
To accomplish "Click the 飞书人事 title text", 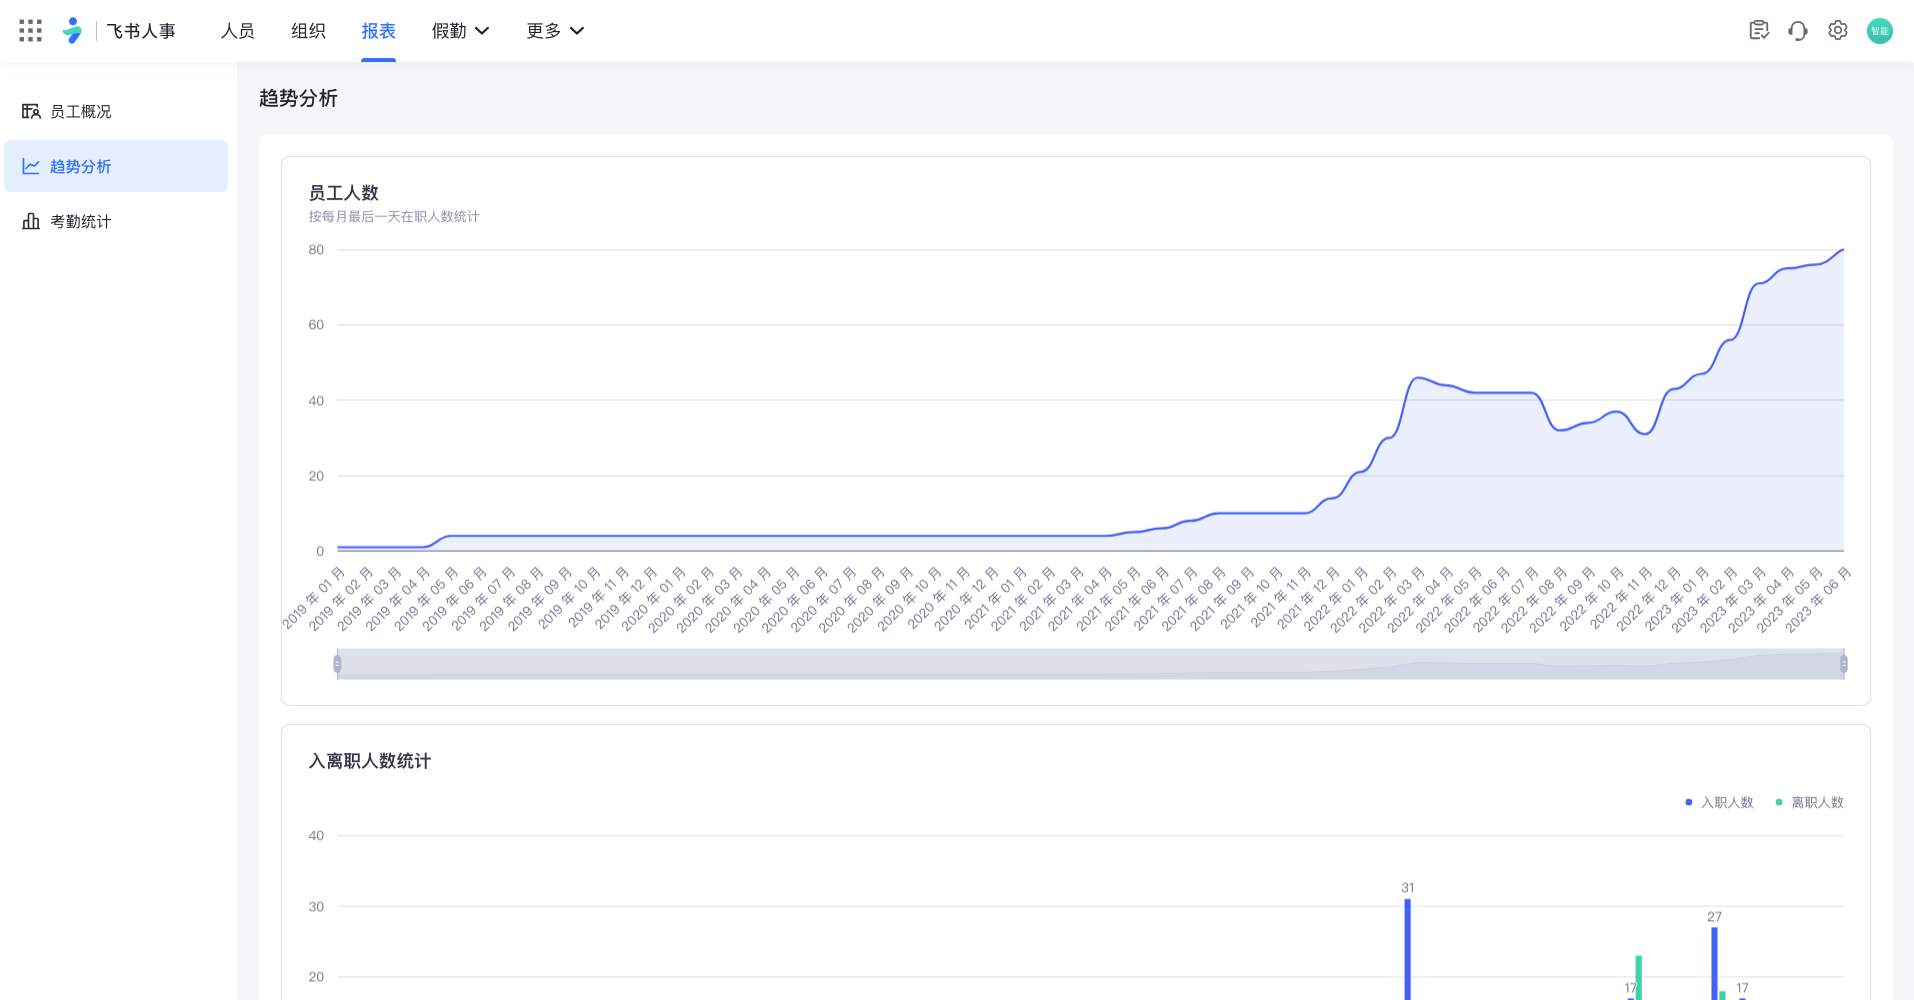I will click(x=141, y=31).
